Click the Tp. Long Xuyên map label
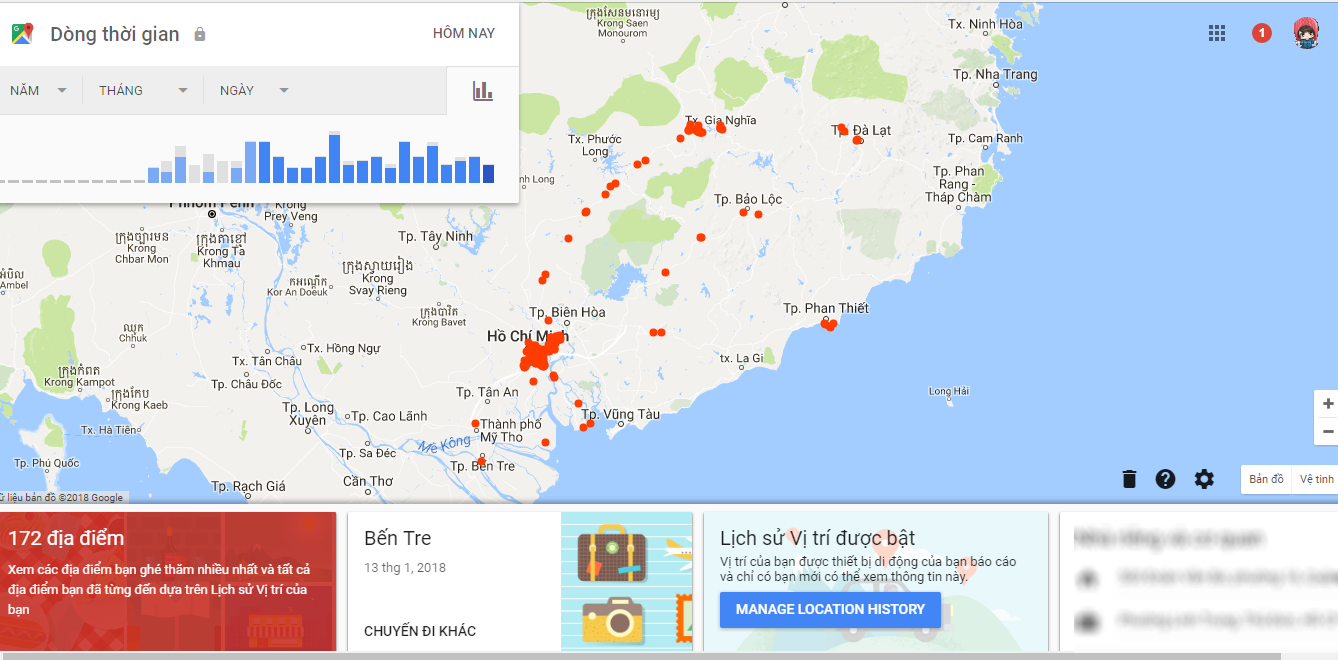 307,414
